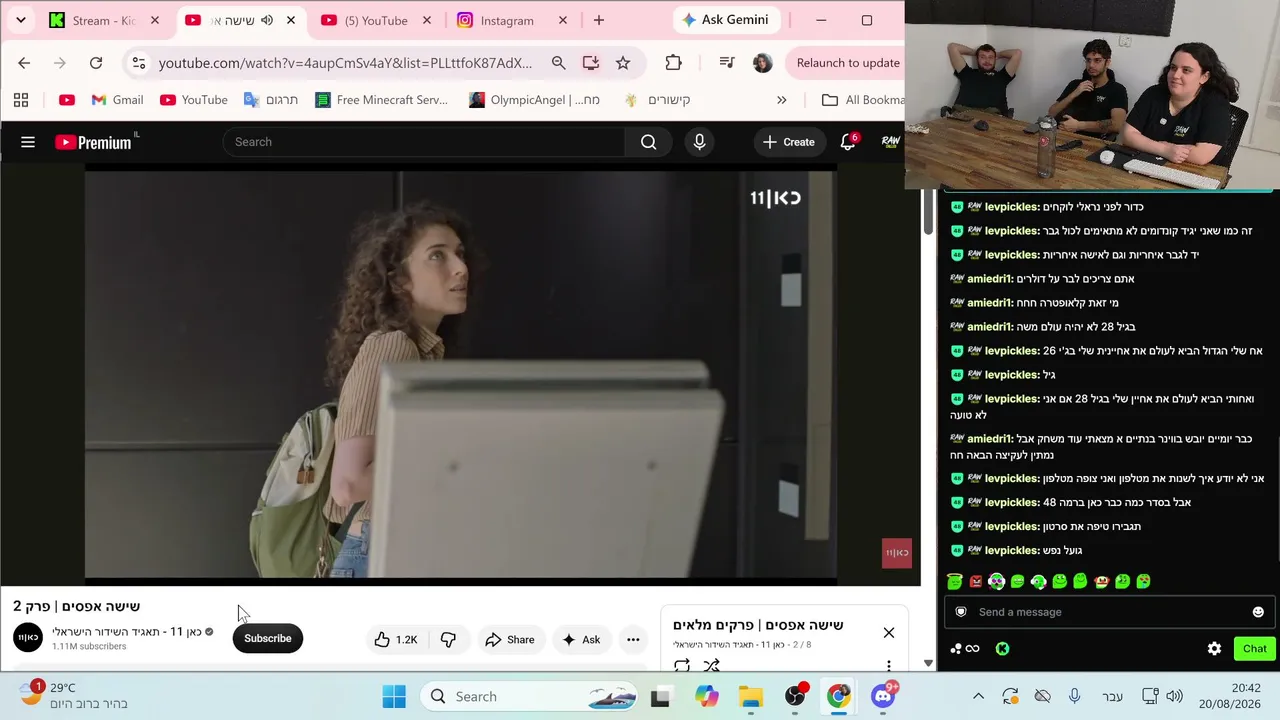Click Relaunch to update
1280x720 pixels.
848,63
